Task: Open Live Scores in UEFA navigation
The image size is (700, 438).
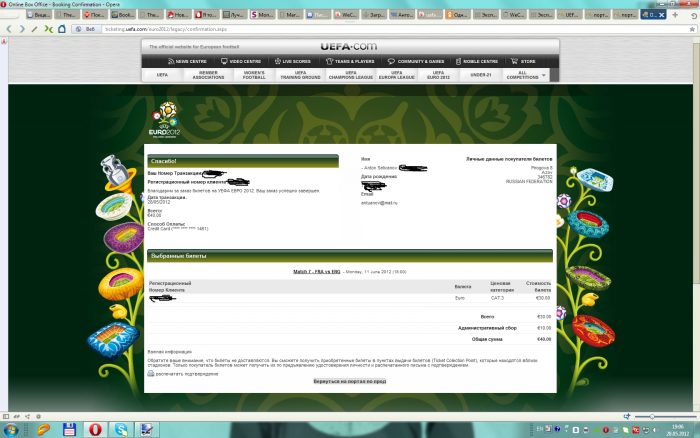Action: [x=292, y=61]
